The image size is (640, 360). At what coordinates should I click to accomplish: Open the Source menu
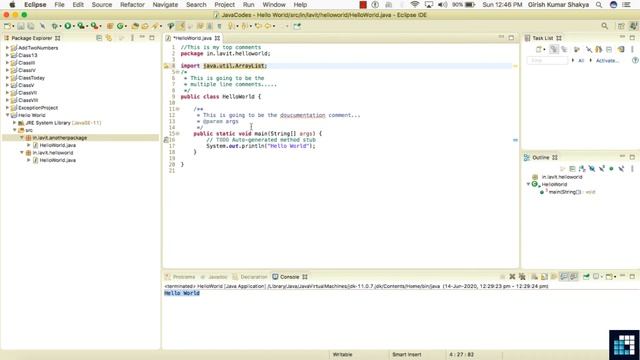coord(102,5)
